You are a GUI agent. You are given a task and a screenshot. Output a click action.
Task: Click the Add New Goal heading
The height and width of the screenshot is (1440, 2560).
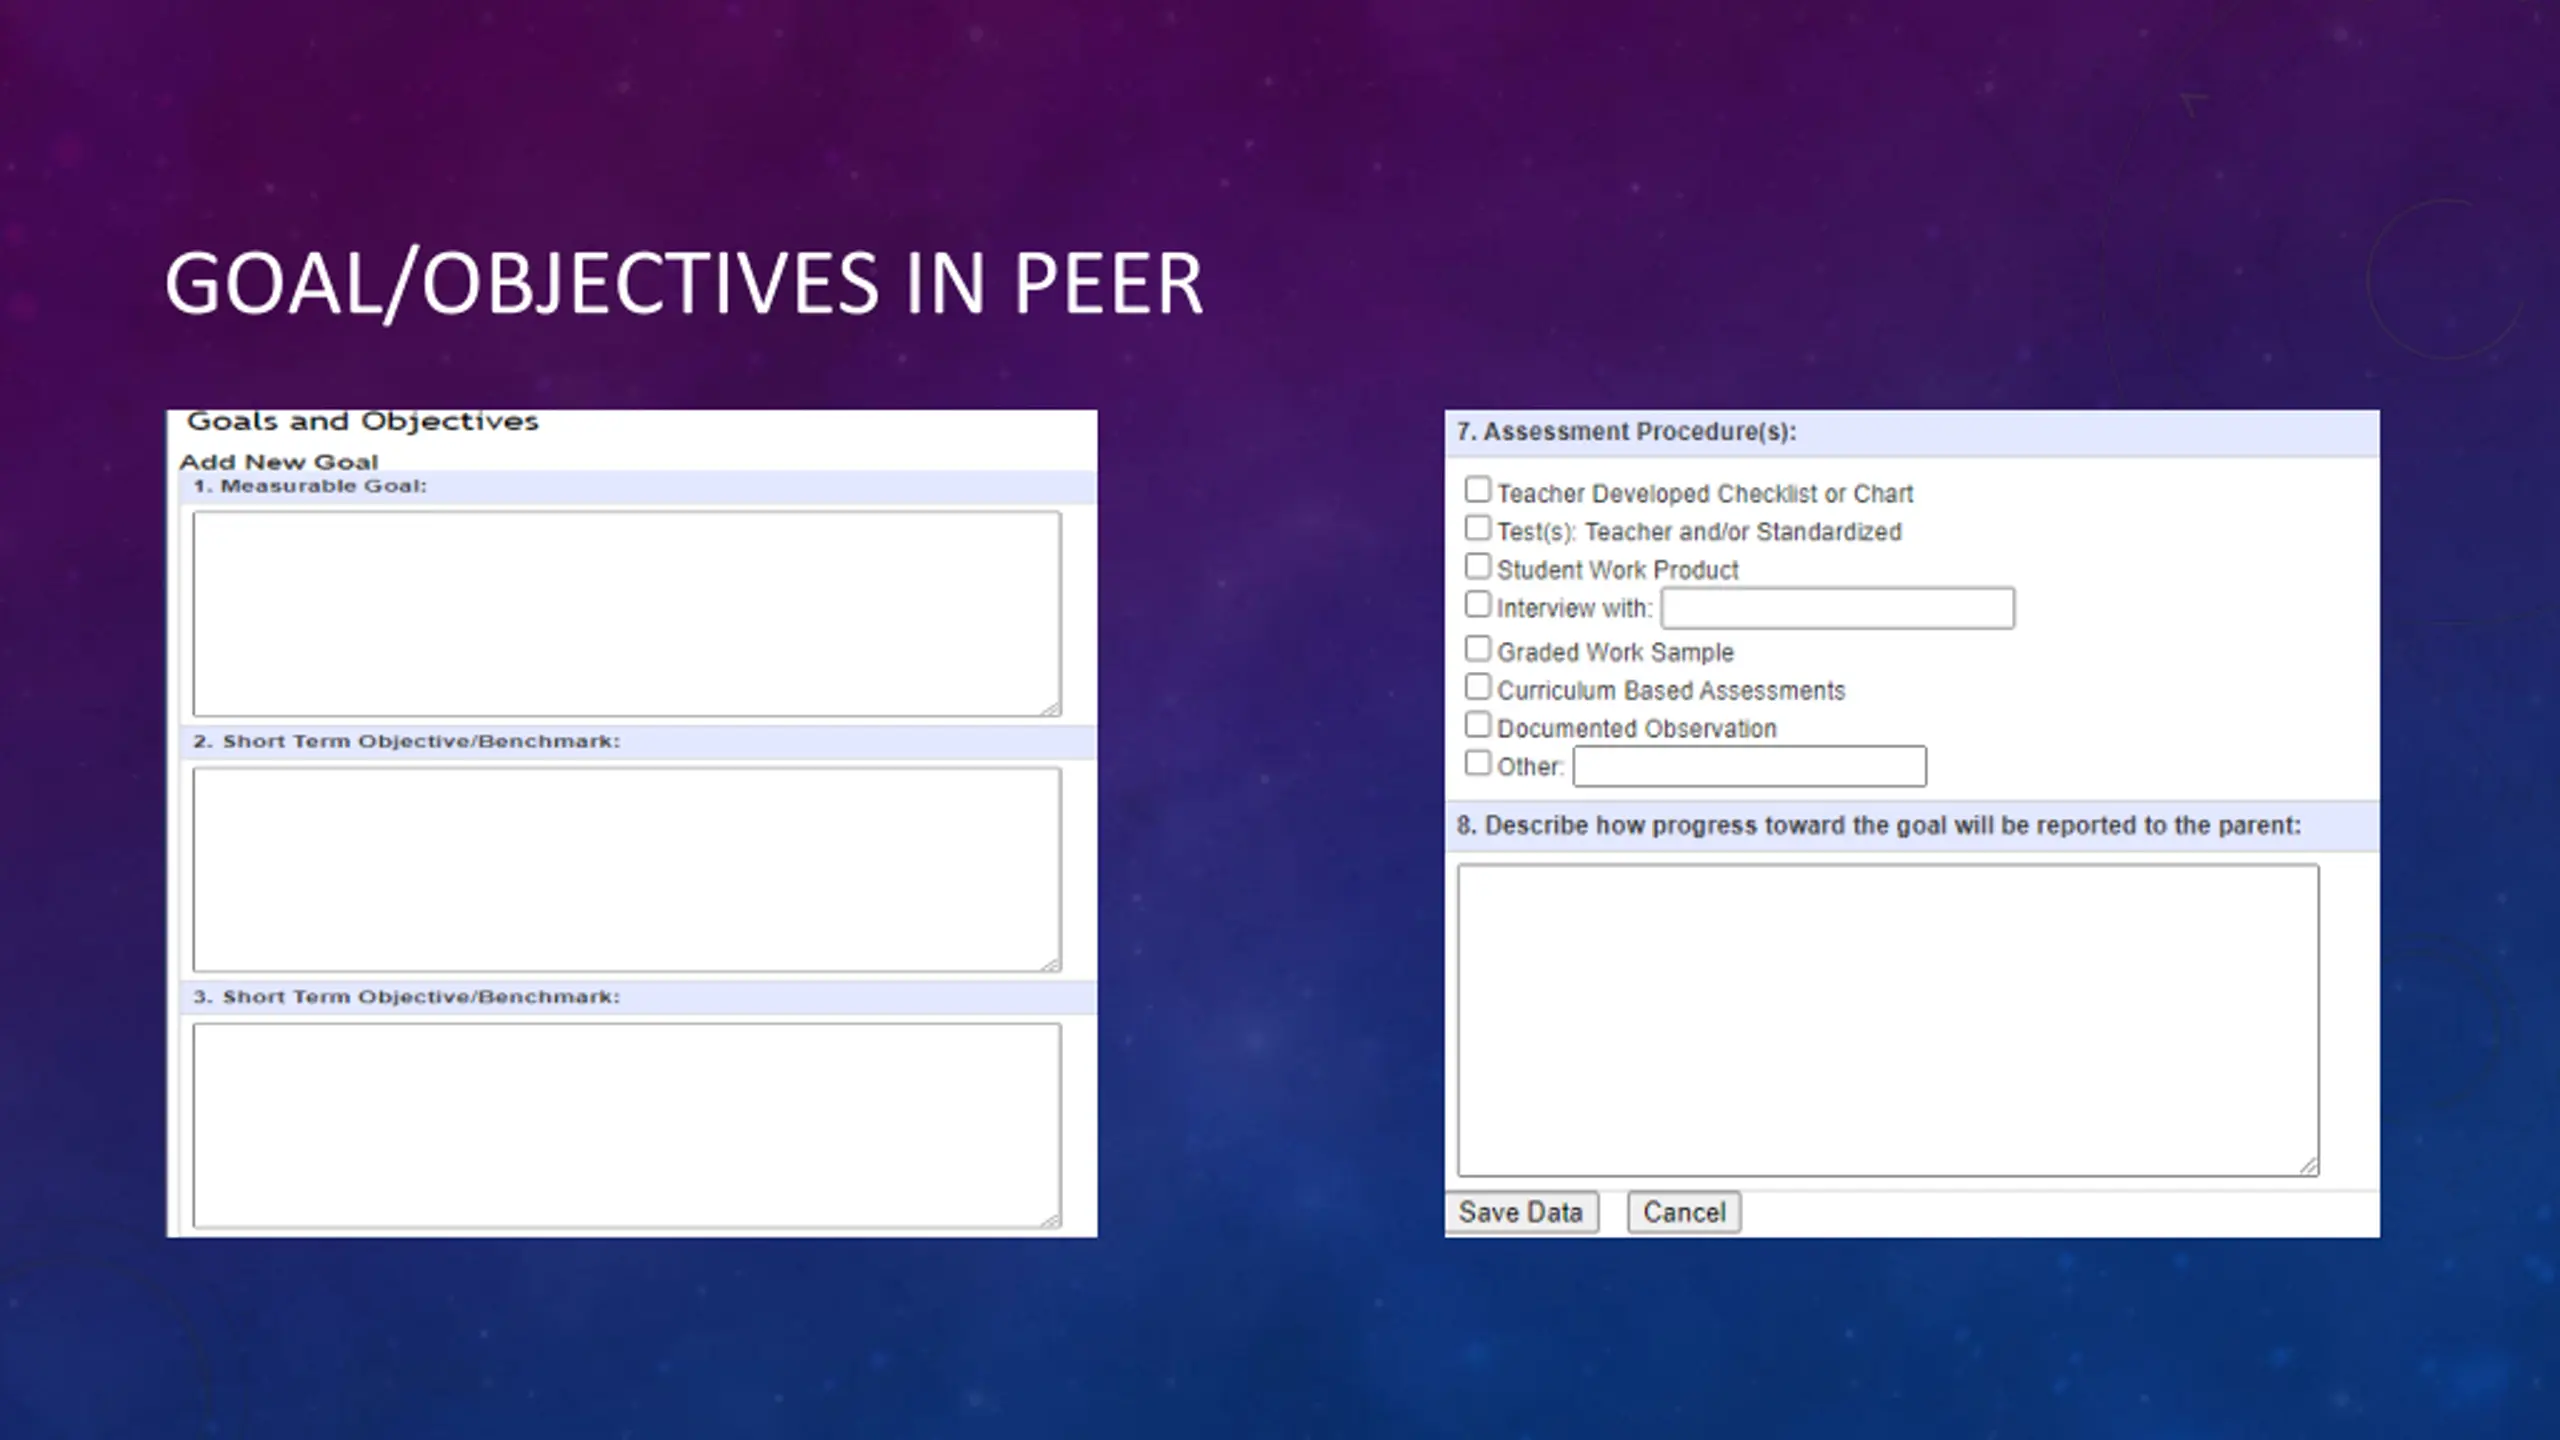pos(279,462)
